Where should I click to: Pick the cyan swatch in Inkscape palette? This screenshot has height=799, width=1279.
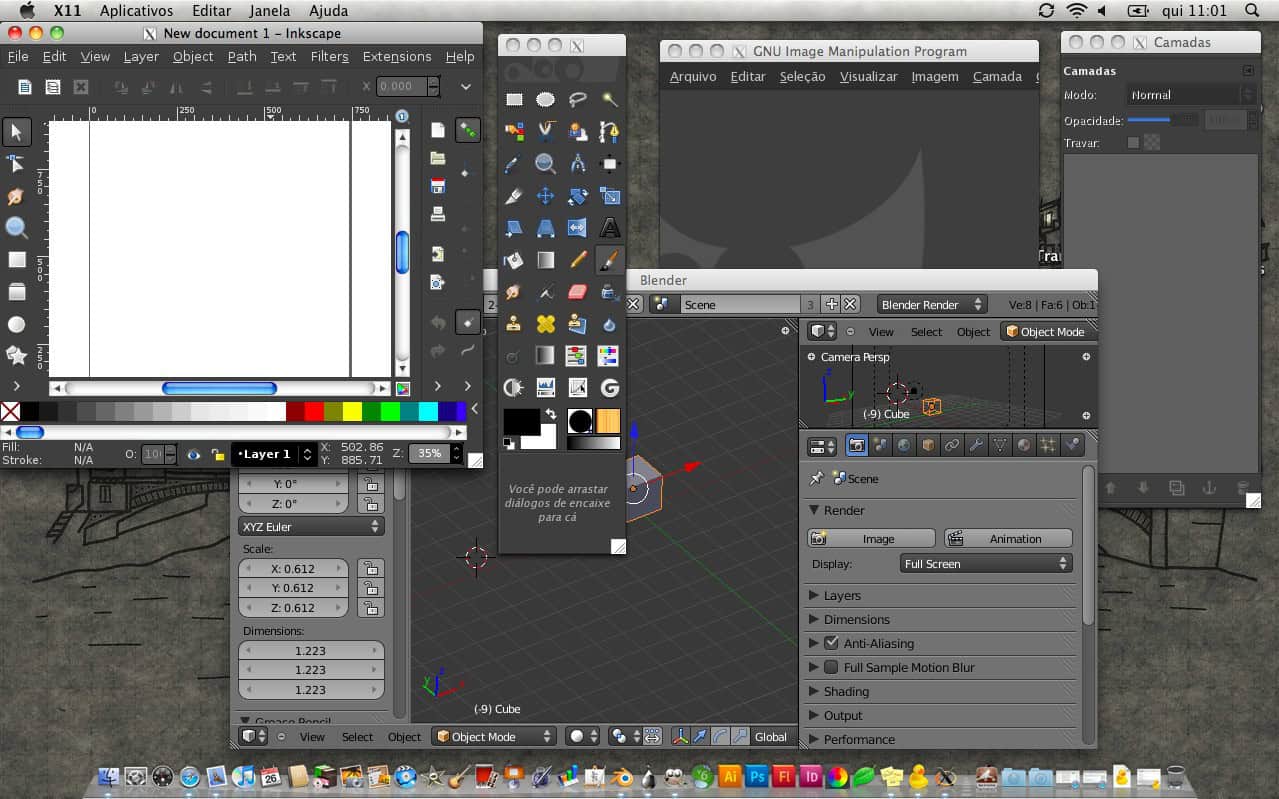[x=428, y=411]
